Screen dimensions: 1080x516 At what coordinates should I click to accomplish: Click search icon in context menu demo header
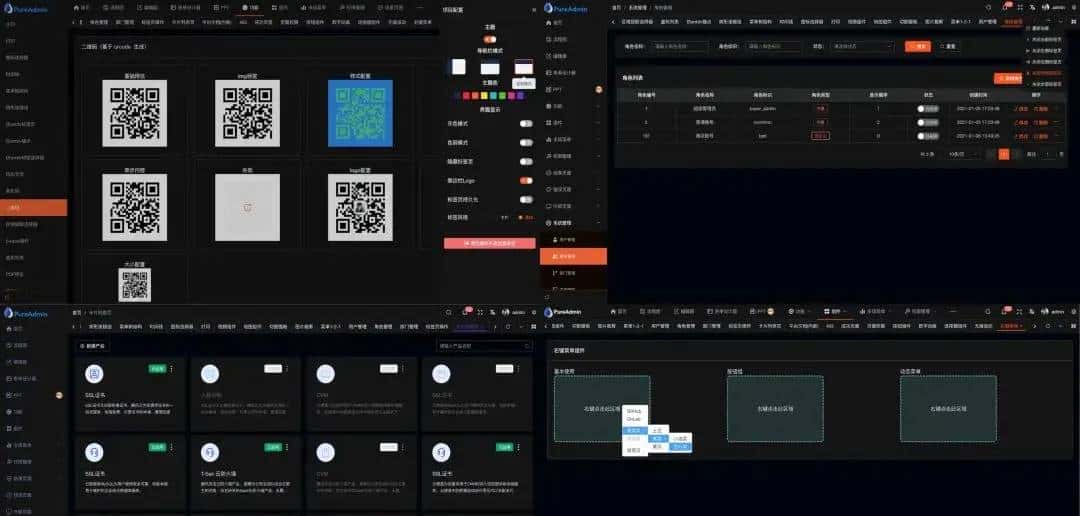(988, 312)
